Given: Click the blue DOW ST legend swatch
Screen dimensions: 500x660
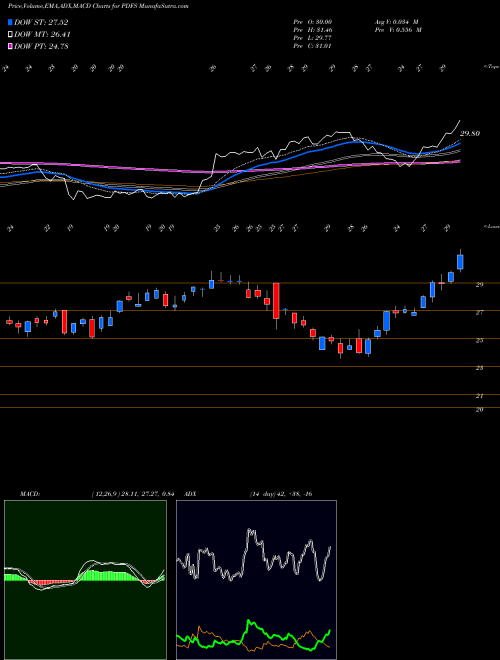Looking at the screenshot, I should click(10, 22).
